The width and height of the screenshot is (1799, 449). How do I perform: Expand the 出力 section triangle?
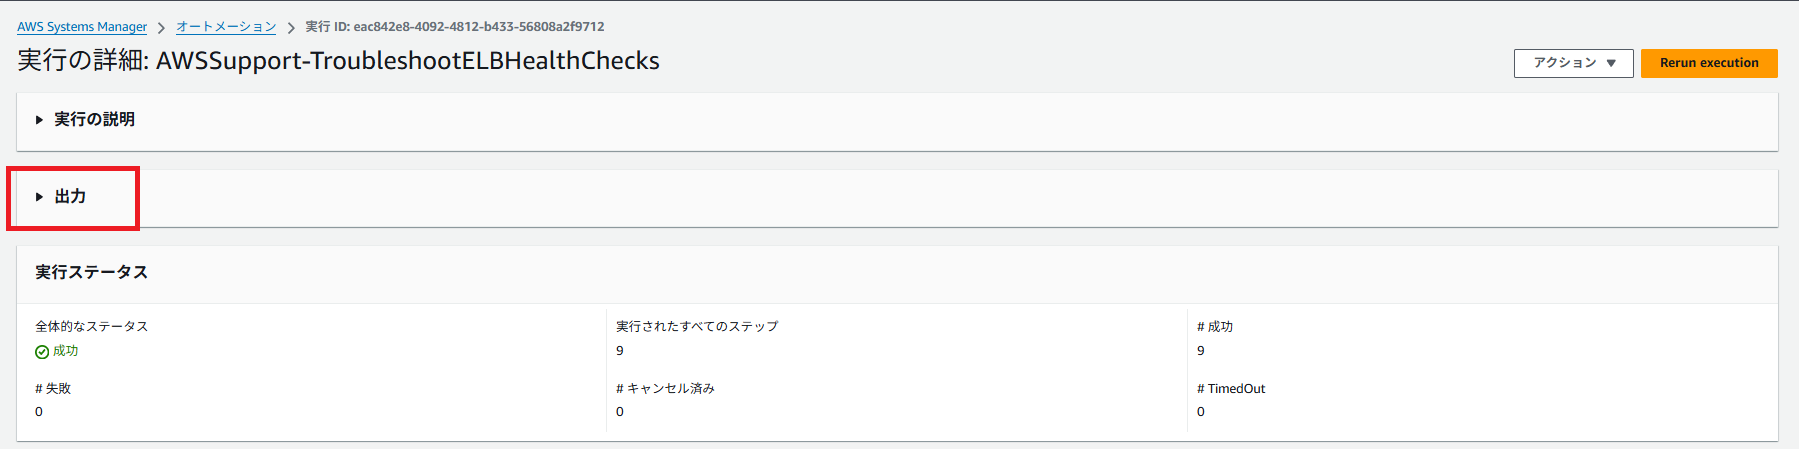pos(39,197)
